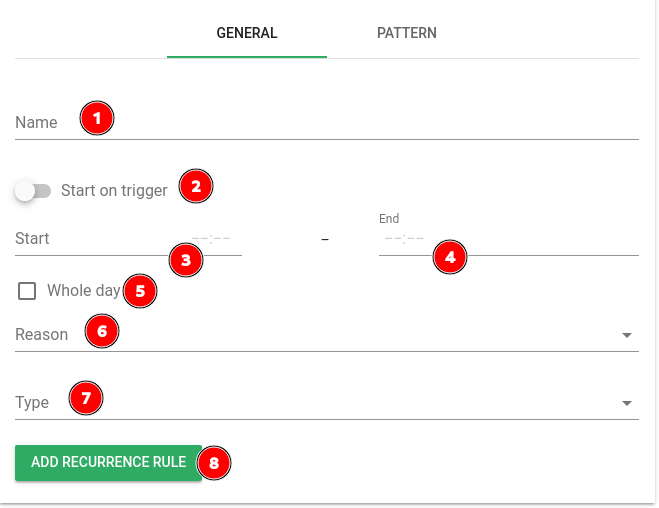The height and width of the screenshot is (508, 659).
Task: Click red annotation marker number 4
Action: tap(450, 257)
